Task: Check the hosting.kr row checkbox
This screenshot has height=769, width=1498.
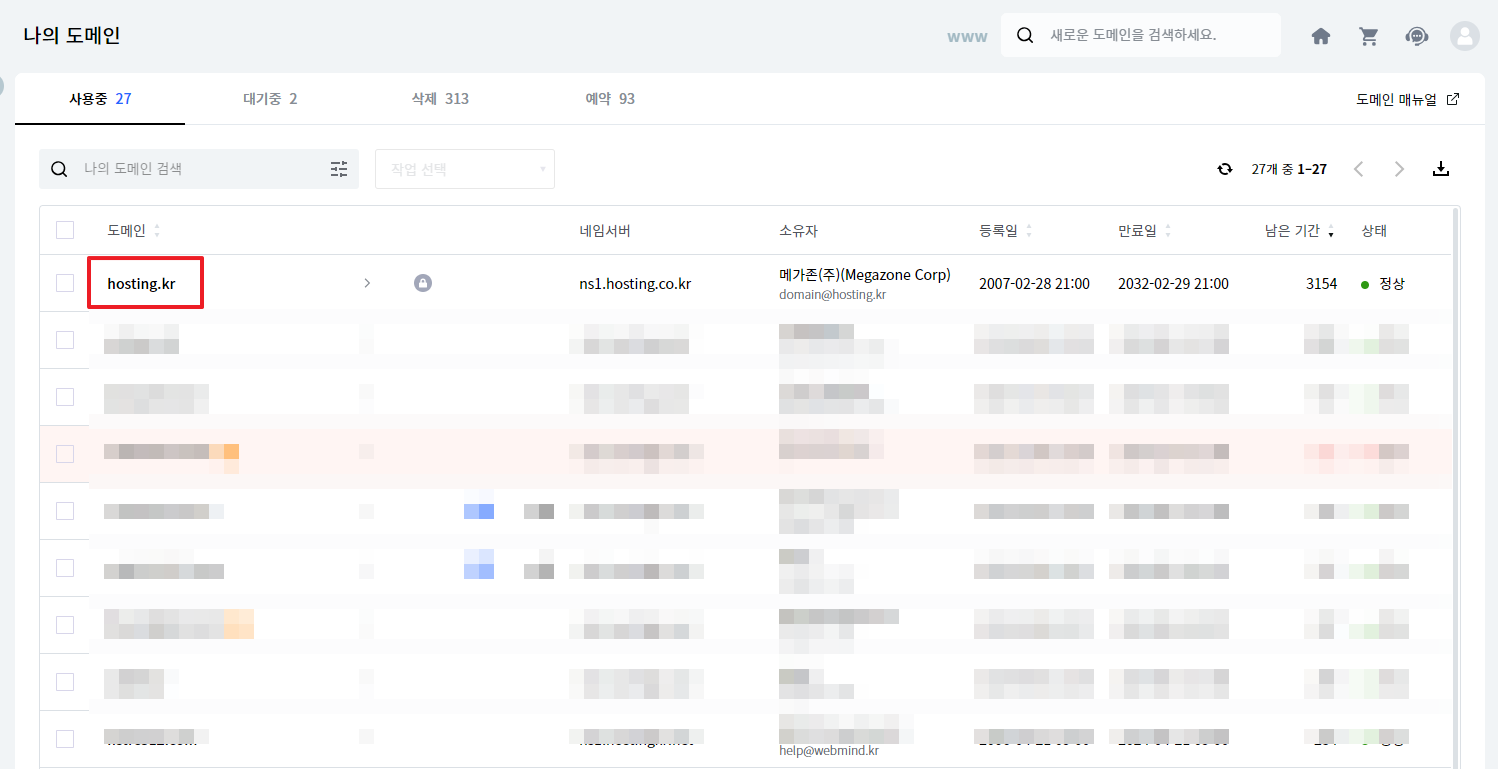Action: click(65, 284)
